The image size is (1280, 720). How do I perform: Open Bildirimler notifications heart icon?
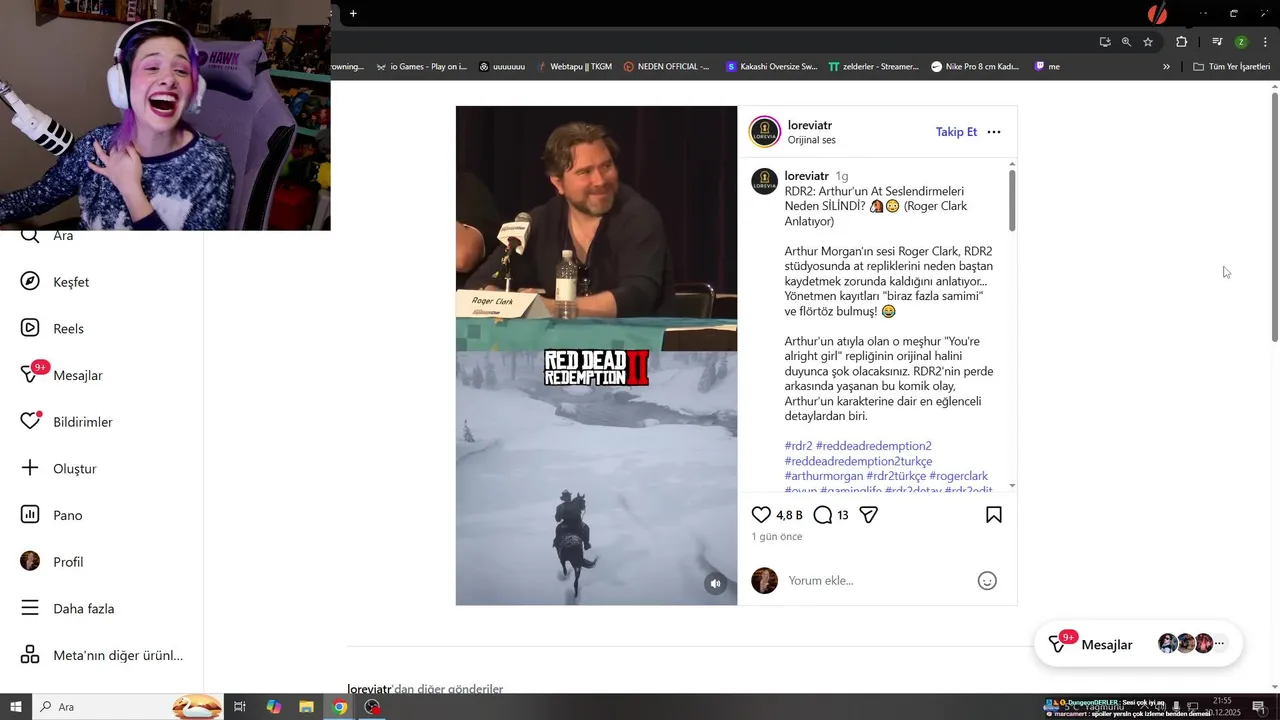coord(30,421)
